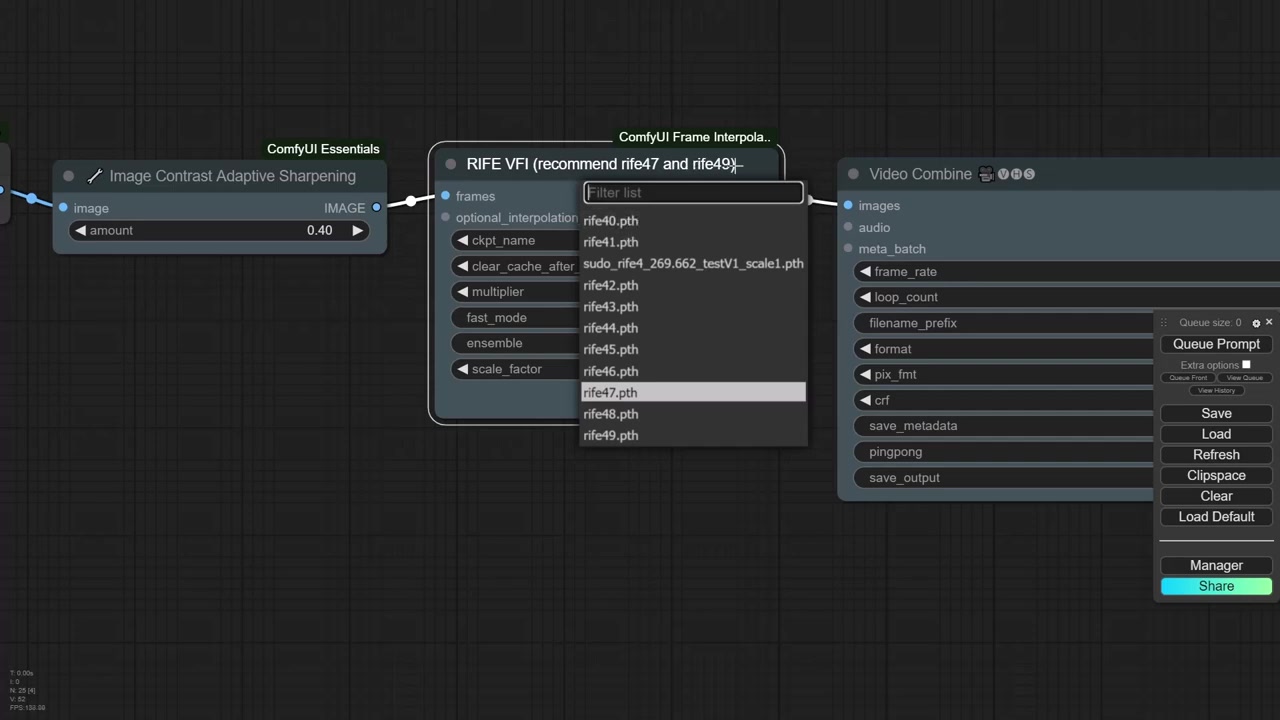This screenshot has width=1280, height=720.
Task: Open queue panel settings gear
Action: 1256,323
